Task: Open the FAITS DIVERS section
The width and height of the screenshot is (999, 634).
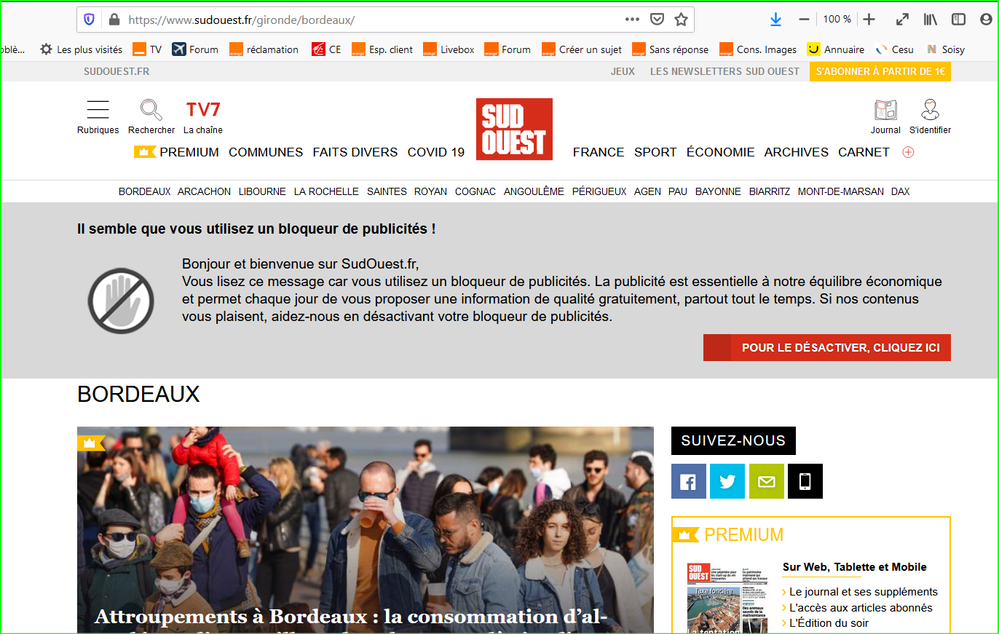Action: pos(355,152)
